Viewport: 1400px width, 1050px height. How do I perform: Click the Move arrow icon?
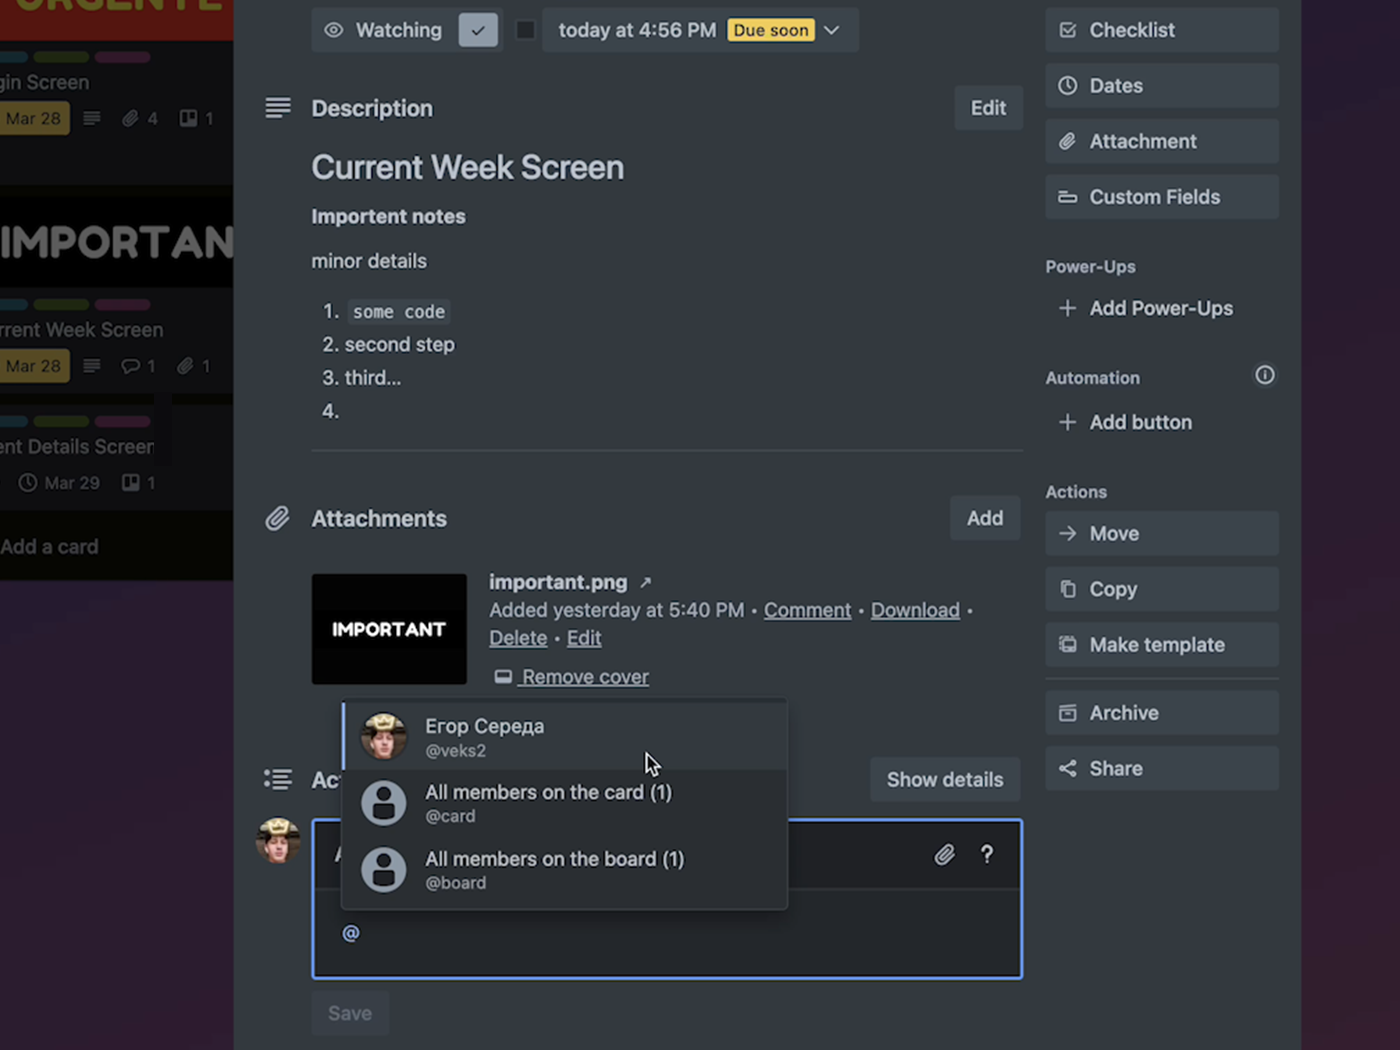coord(1068,533)
